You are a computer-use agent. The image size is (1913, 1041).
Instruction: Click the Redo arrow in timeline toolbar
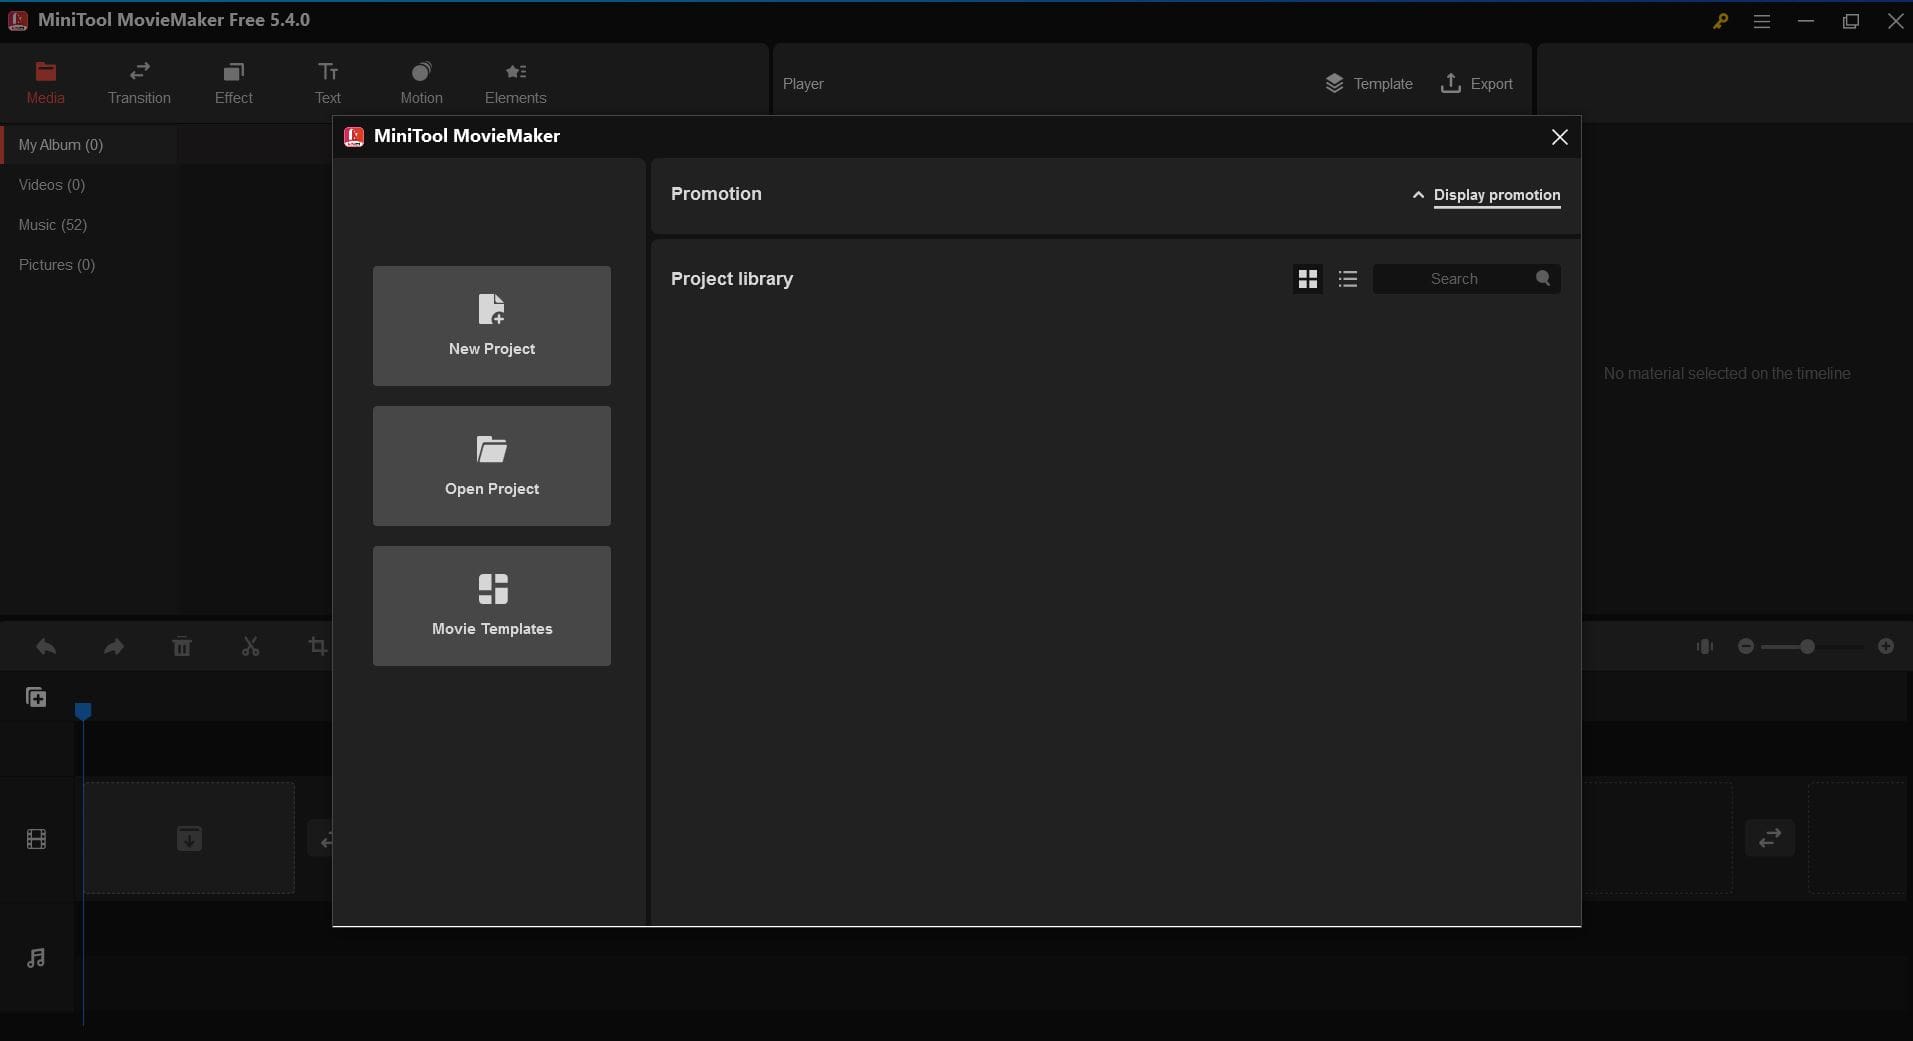point(114,647)
